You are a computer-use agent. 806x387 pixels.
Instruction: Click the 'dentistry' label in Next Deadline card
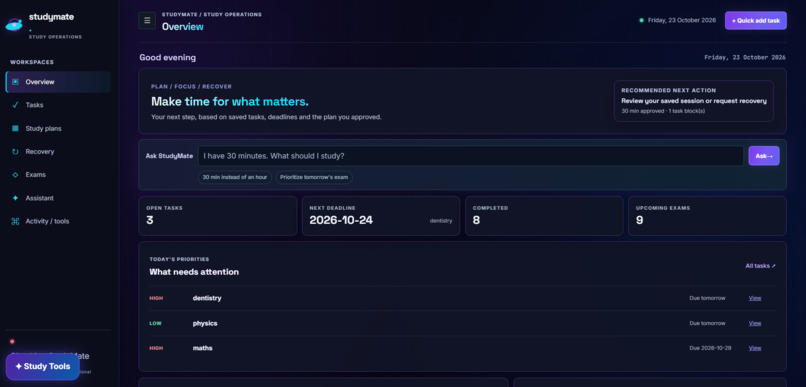(441, 221)
